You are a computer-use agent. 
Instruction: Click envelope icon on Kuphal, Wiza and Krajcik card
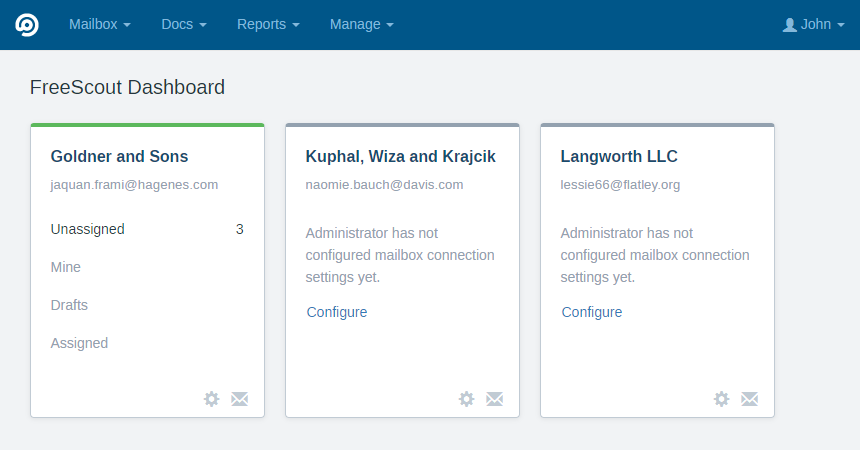(x=495, y=399)
